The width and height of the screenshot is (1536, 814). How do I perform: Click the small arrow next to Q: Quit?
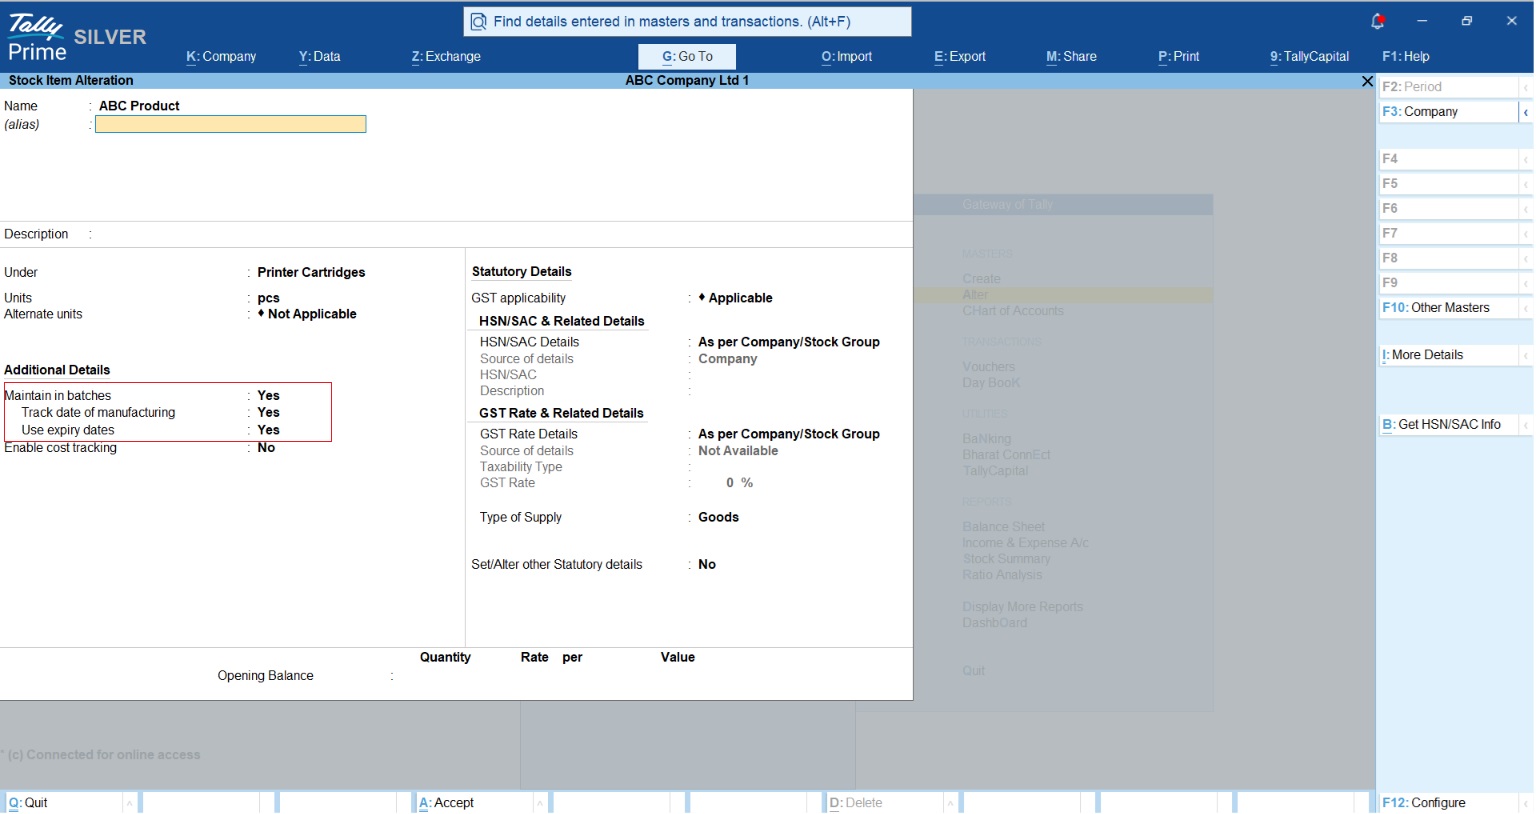pyautogui.click(x=129, y=803)
